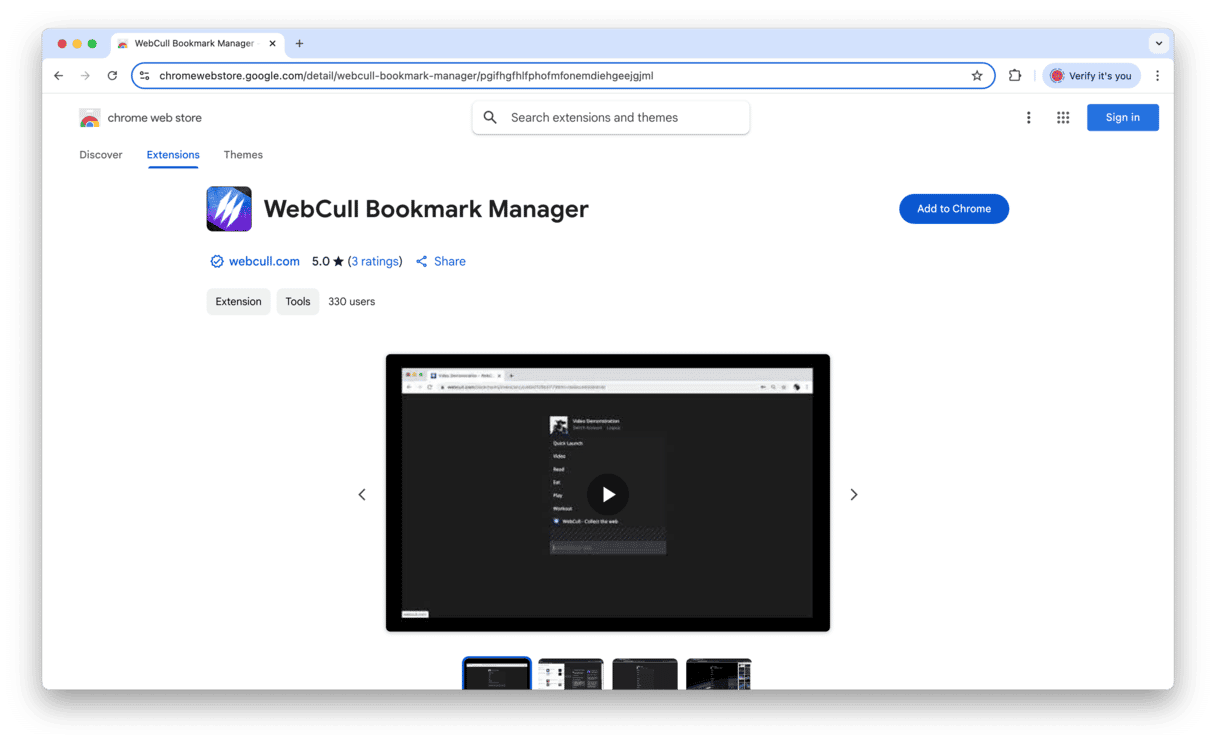Switch to the Discover tab
This screenshot has height=745, width=1216.
coord(101,155)
